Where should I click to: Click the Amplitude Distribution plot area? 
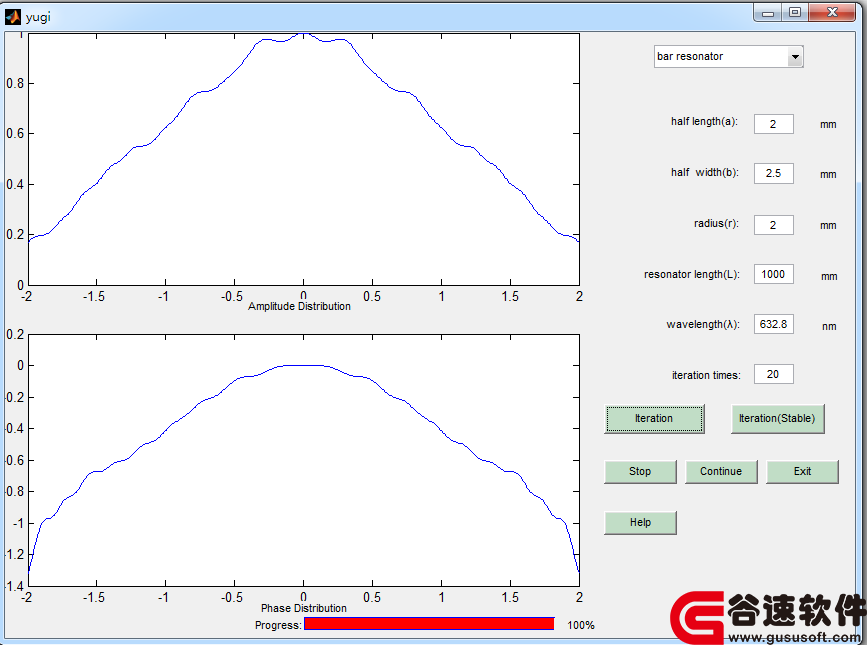pos(304,159)
